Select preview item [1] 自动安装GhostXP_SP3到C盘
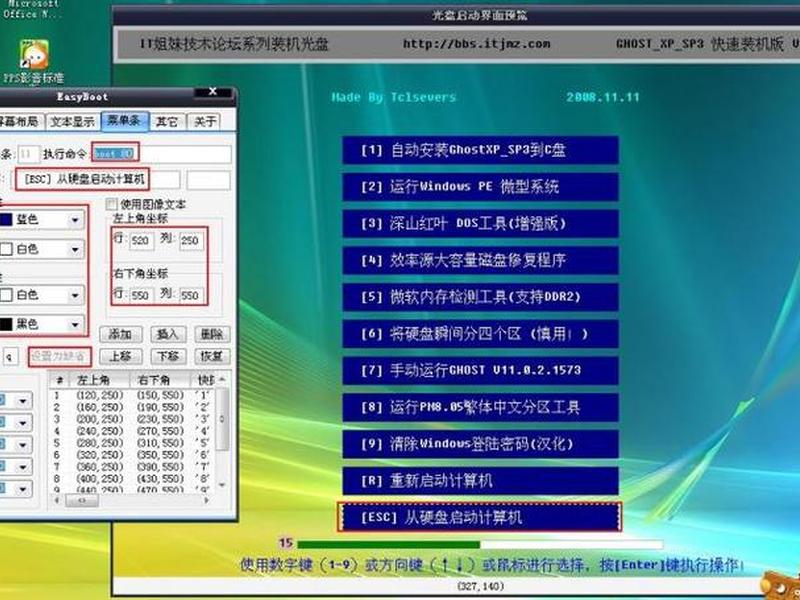This screenshot has width=800, height=600. coord(480,150)
